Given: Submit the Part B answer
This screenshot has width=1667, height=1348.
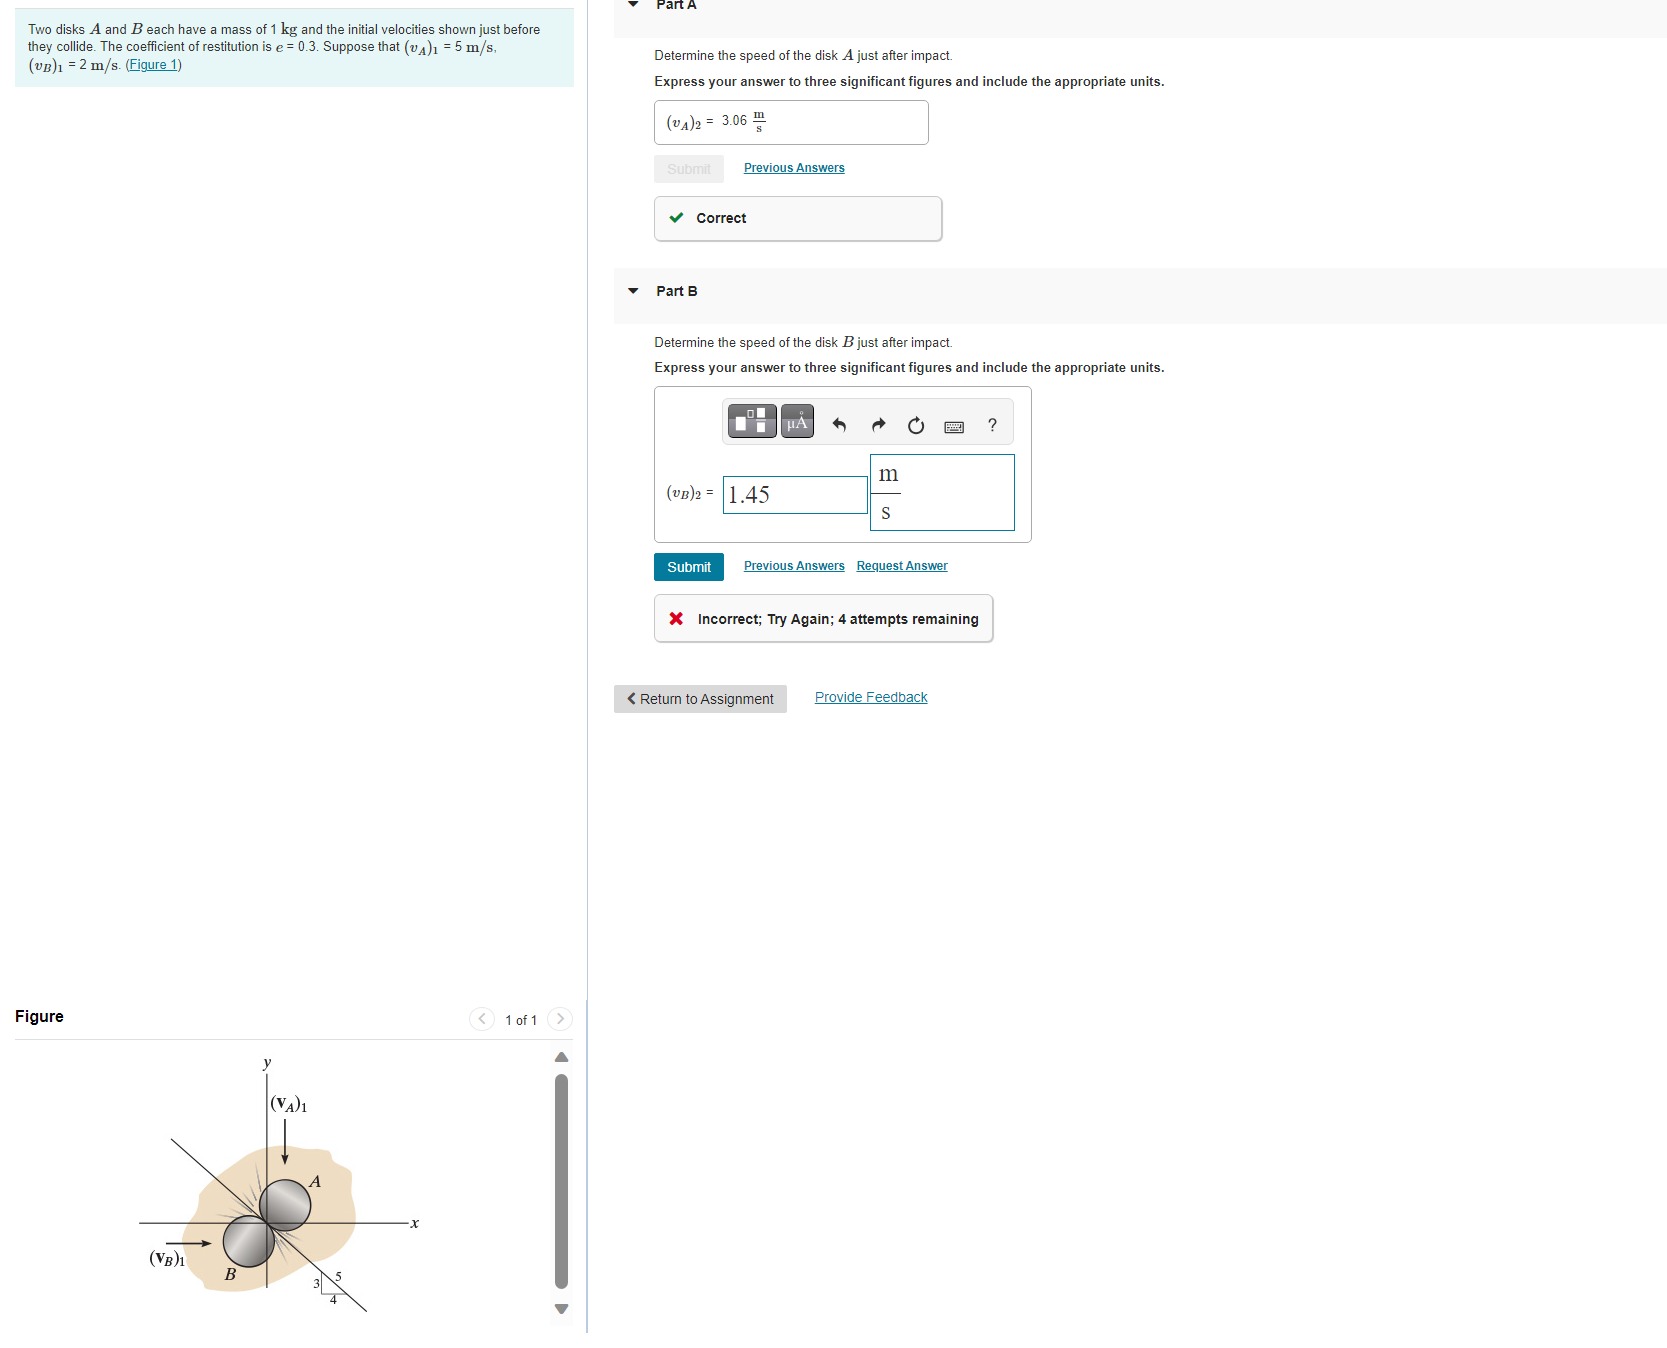Looking at the screenshot, I should point(688,566).
